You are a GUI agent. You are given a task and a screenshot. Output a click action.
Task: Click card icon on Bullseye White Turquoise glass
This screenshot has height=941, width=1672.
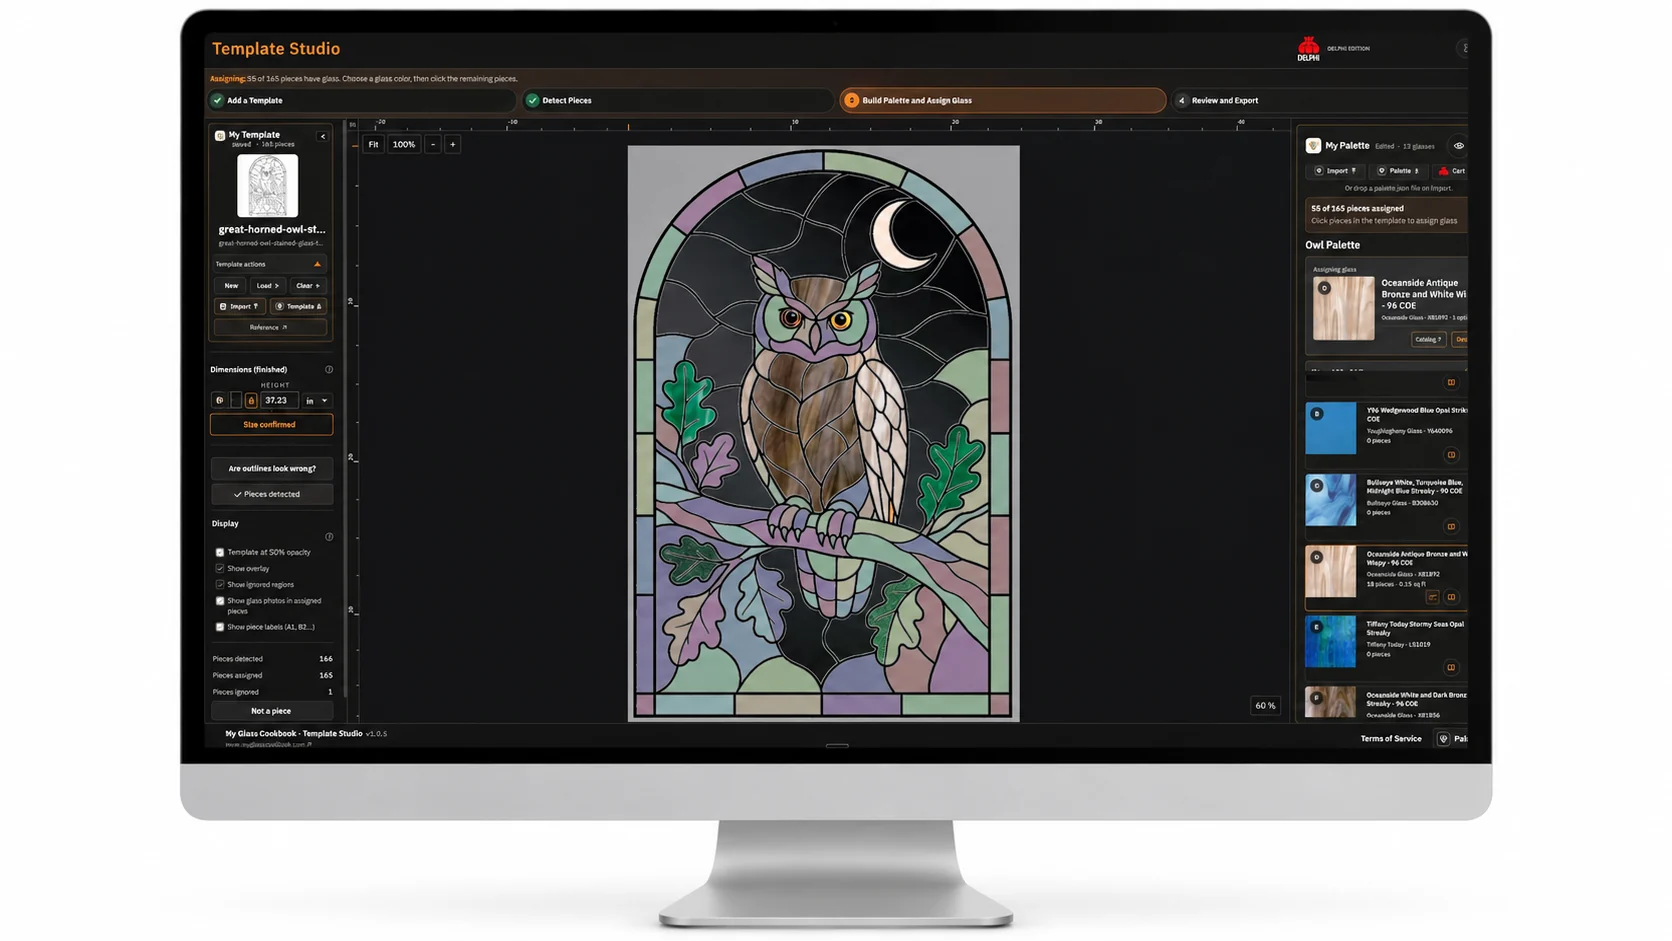point(1451,527)
